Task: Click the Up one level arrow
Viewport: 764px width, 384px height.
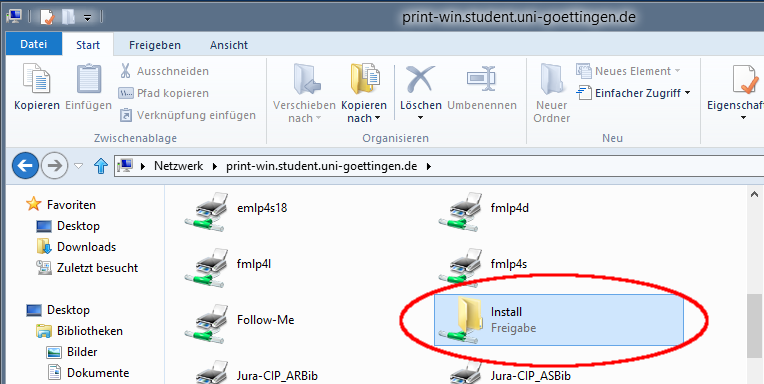Action: tap(100, 166)
